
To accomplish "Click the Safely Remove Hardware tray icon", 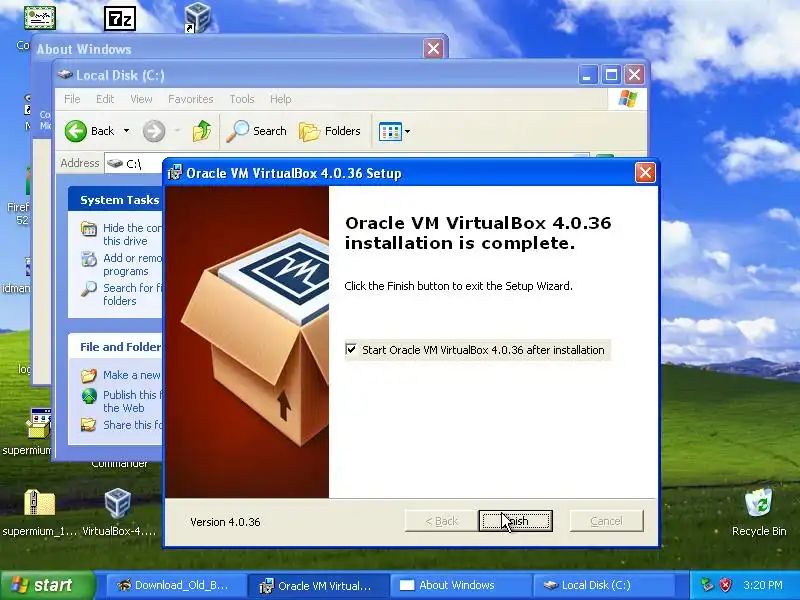I will pos(707,585).
